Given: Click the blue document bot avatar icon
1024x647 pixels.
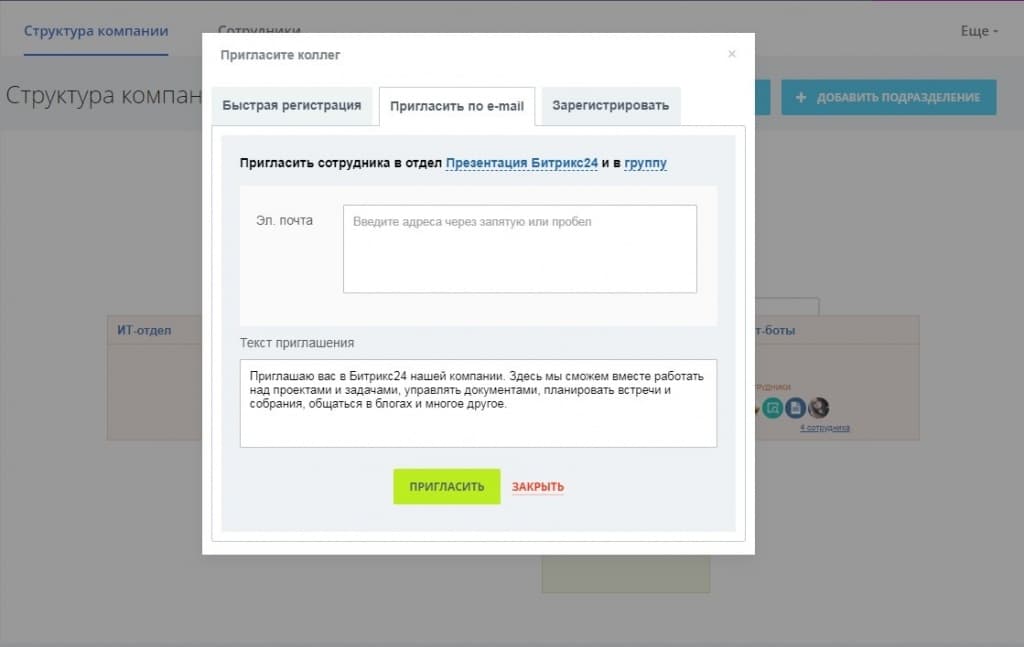Looking at the screenshot, I should click(795, 408).
